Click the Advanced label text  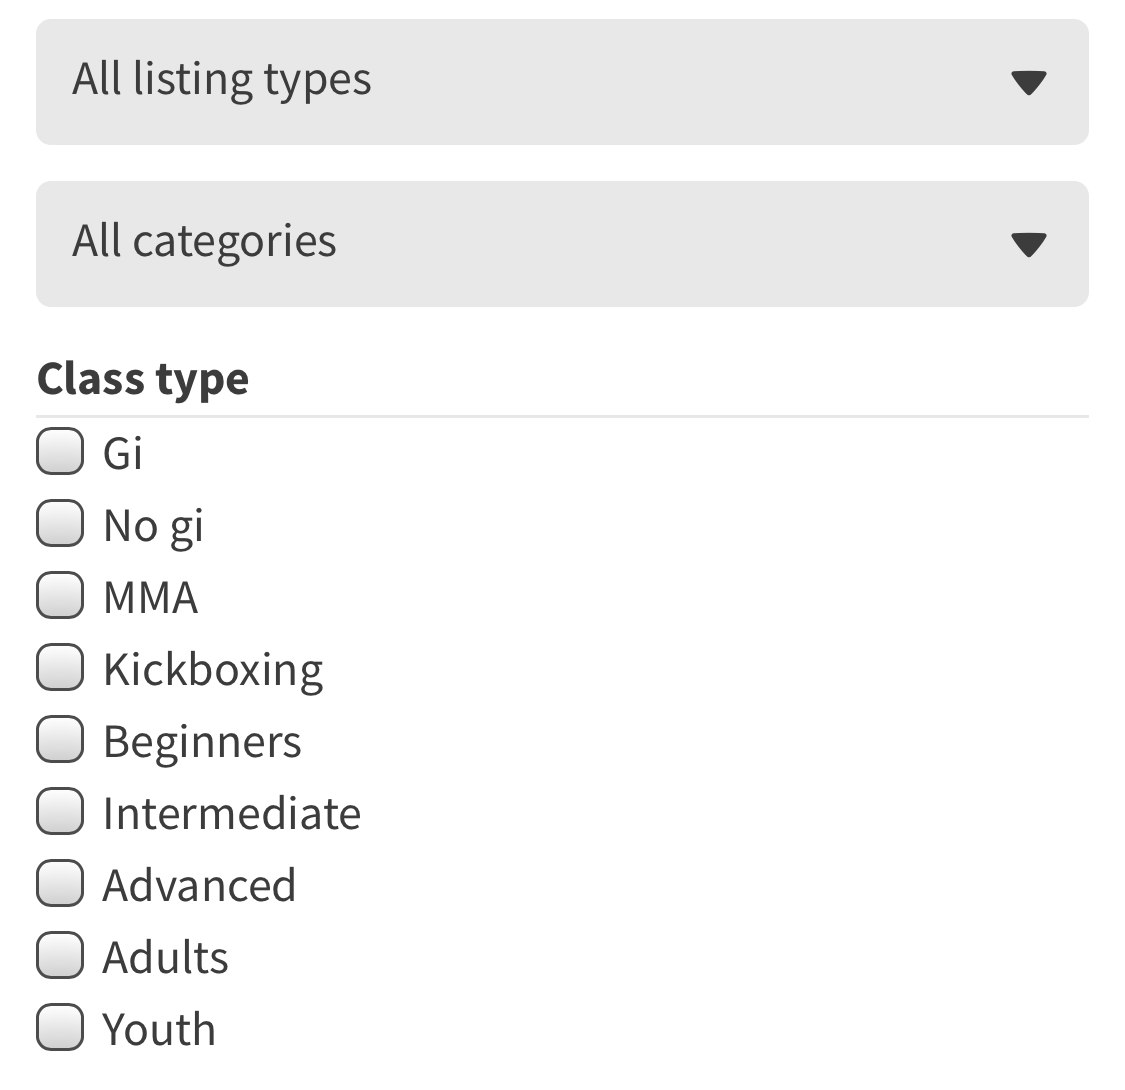click(199, 886)
